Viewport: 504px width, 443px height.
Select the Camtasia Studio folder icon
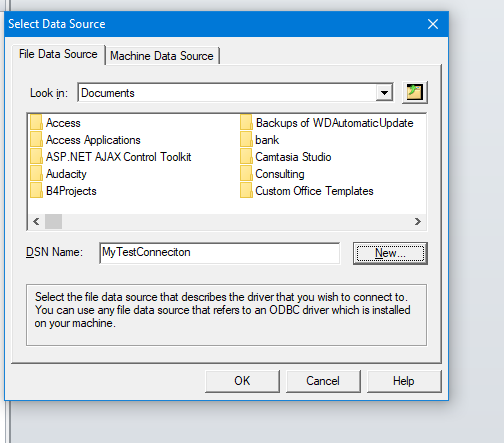246,157
